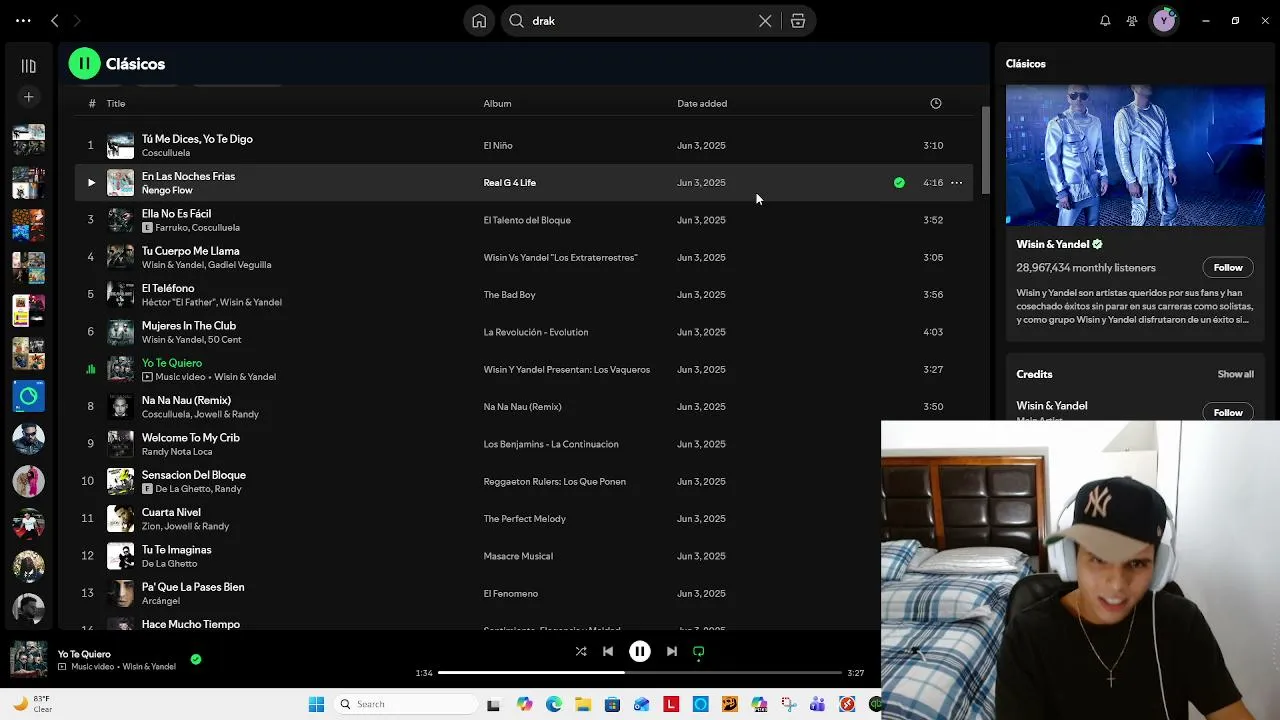Screen dimensions: 1280x720
Task: Follow Wisin & Yandel in Credits list
Action: pyautogui.click(x=1228, y=412)
